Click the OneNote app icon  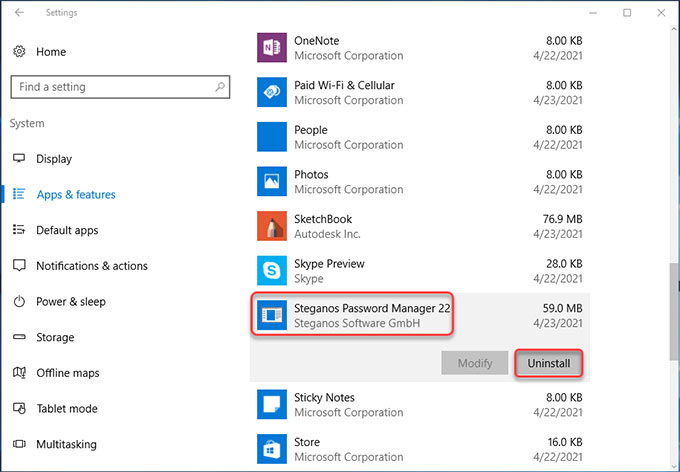(271, 48)
